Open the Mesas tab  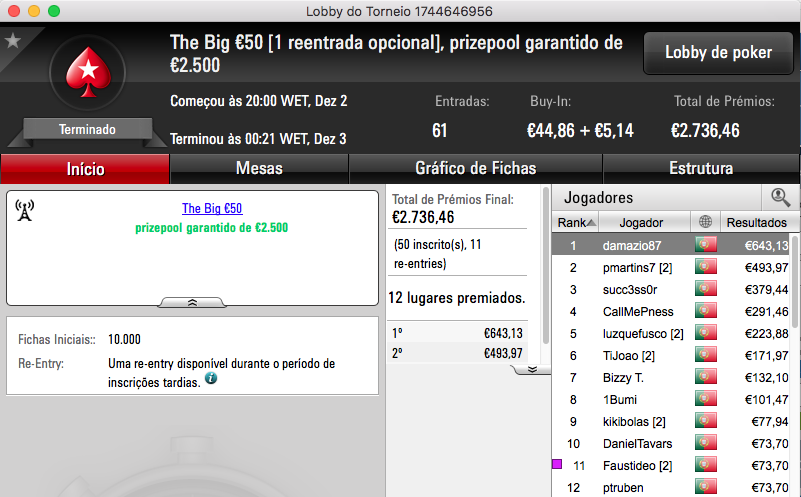[259, 169]
